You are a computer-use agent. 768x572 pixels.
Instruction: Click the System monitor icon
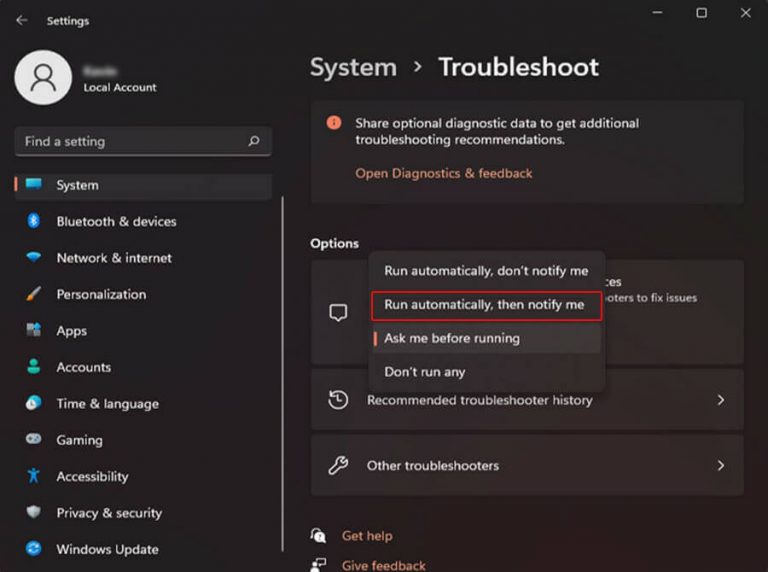click(x=34, y=184)
